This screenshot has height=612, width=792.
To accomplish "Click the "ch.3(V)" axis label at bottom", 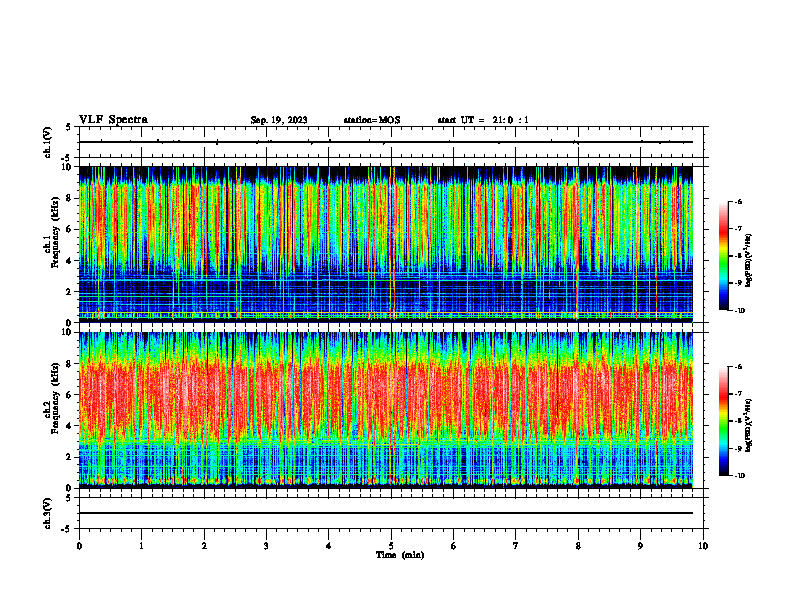I will (x=48, y=513).
